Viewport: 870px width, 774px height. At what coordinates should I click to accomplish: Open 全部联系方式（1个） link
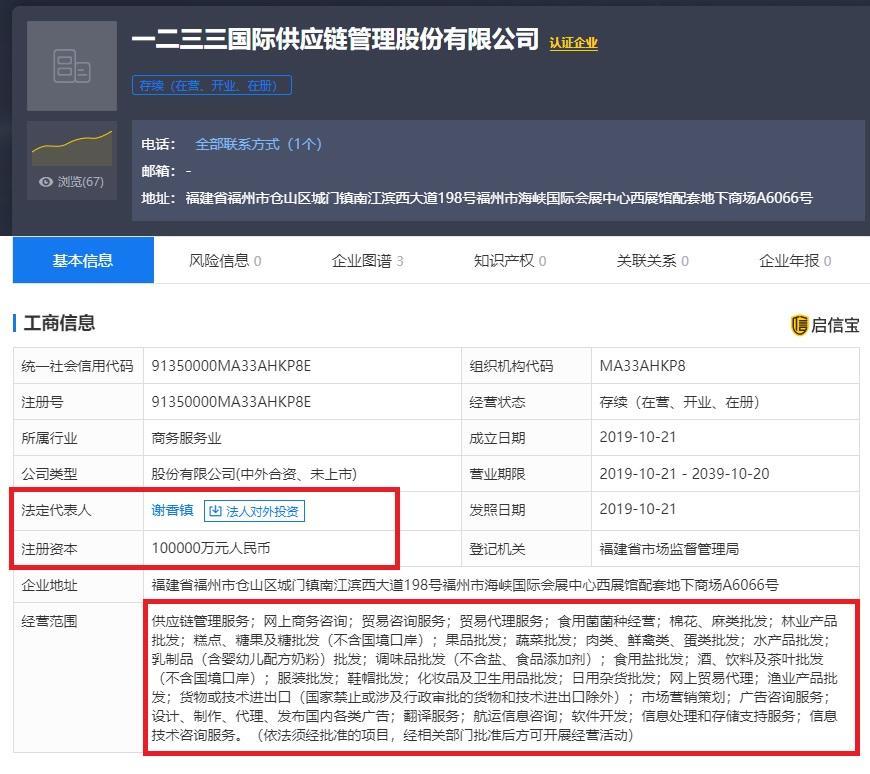pos(259,144)
